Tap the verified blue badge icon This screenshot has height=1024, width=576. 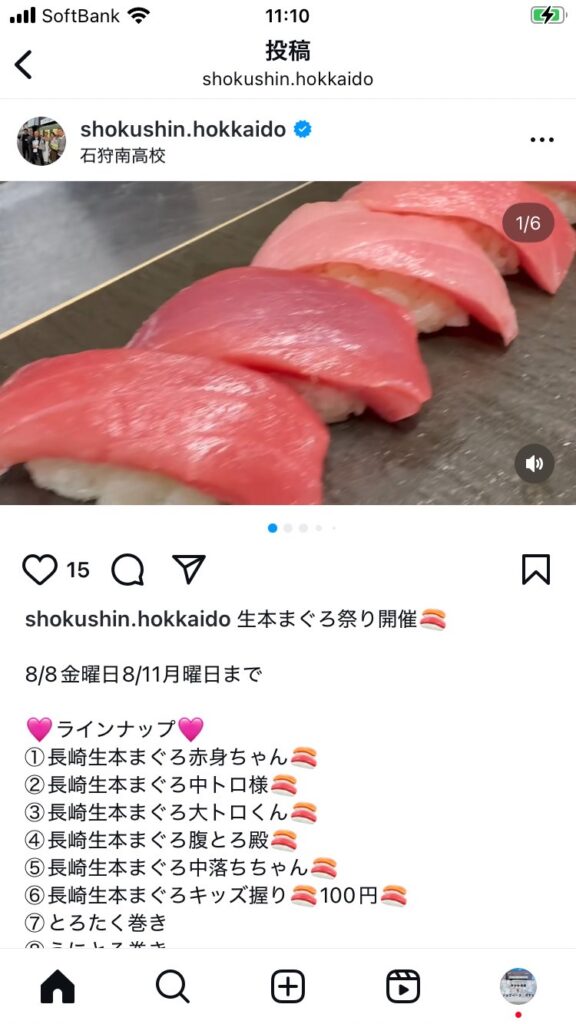[x=302, y=129]
